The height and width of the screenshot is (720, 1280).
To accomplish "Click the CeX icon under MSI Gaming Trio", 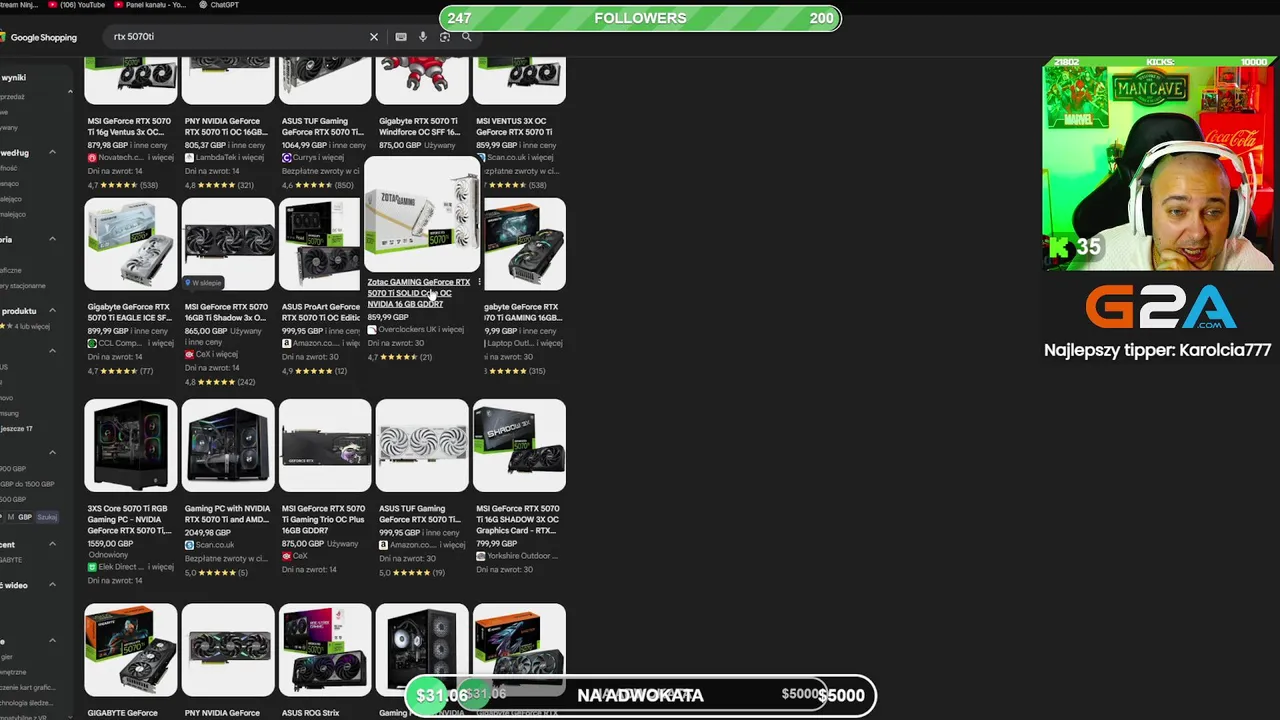I will coord(286,556).
